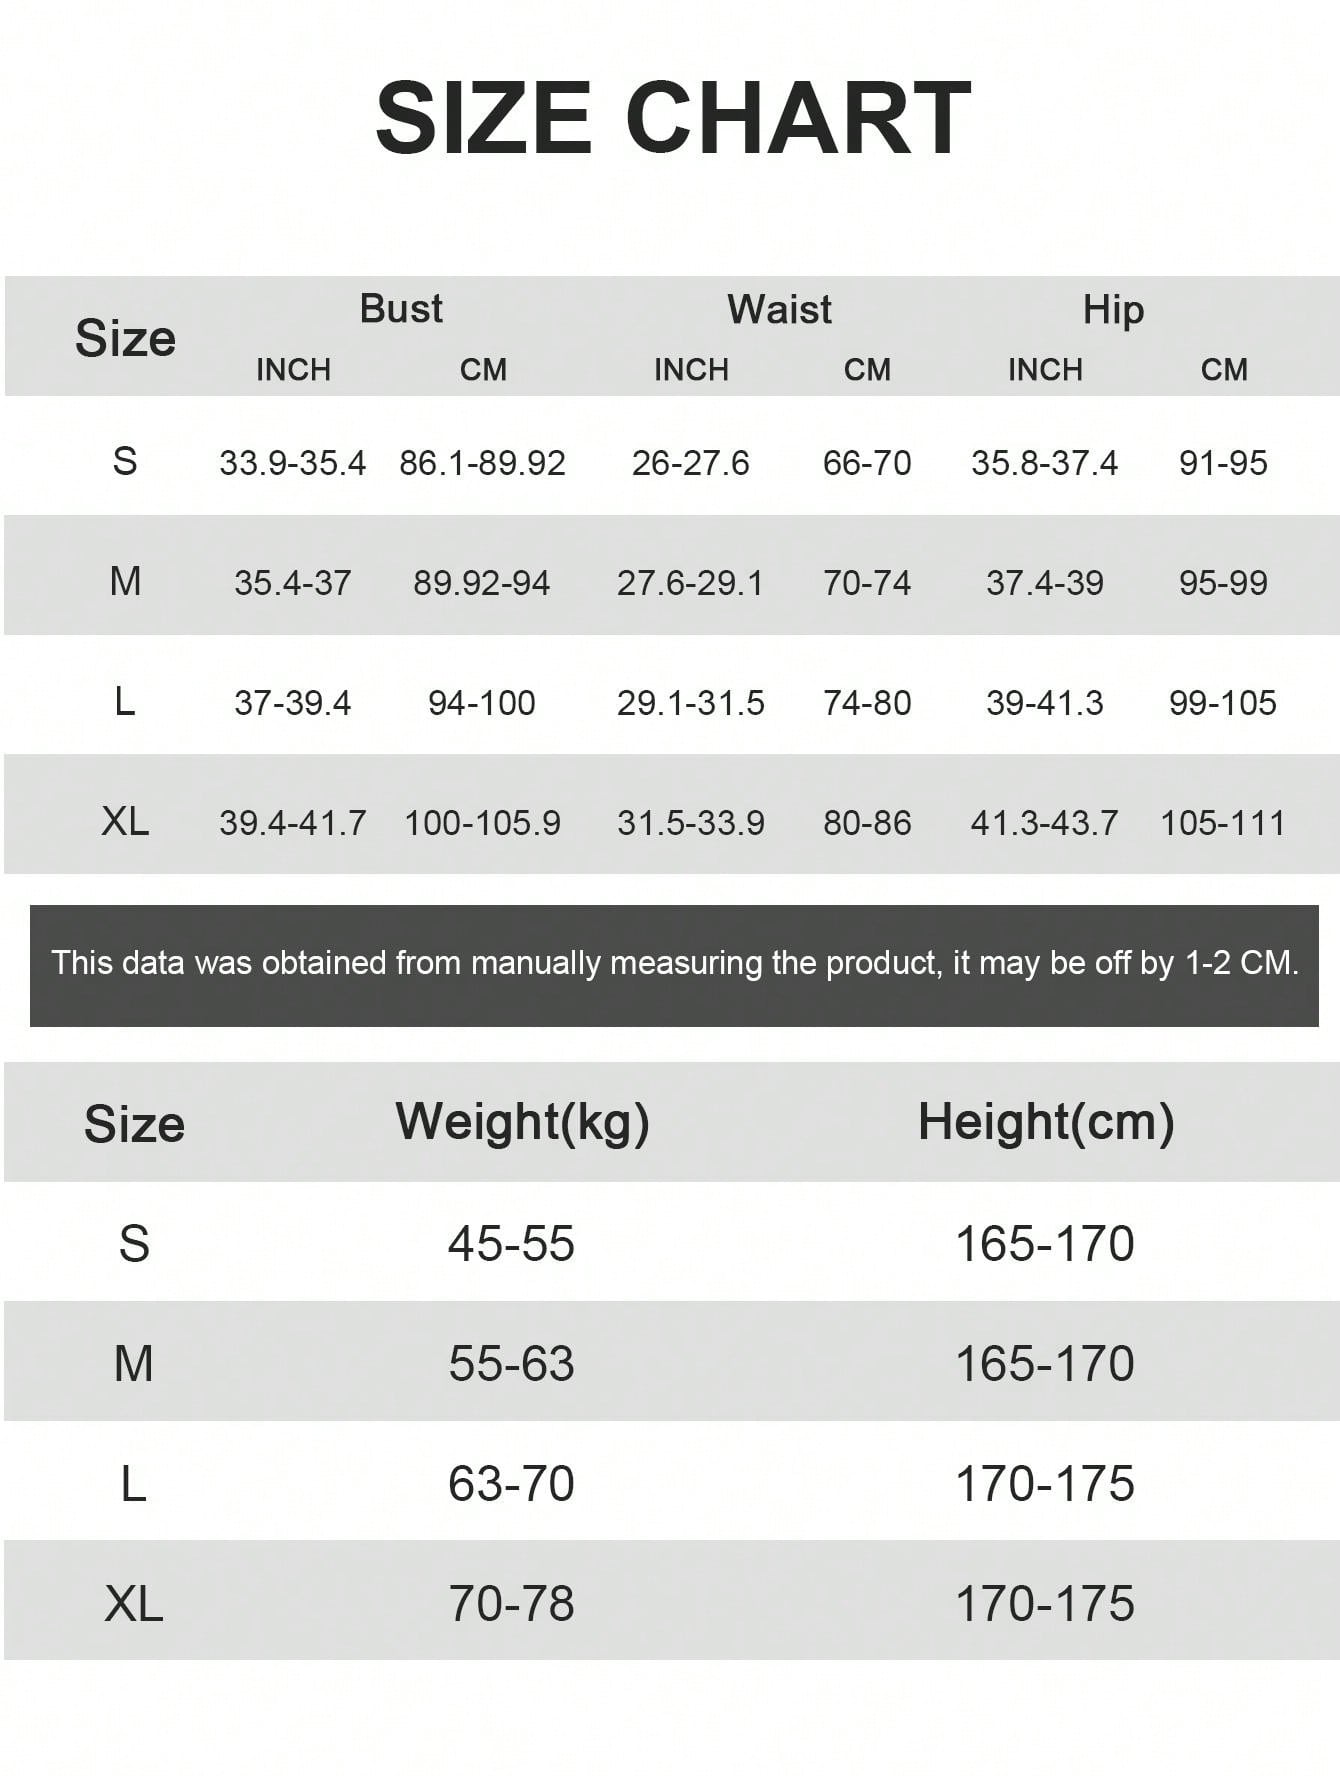
Task: Click hip inch value 35.8-37.4
Action: 1045,463
